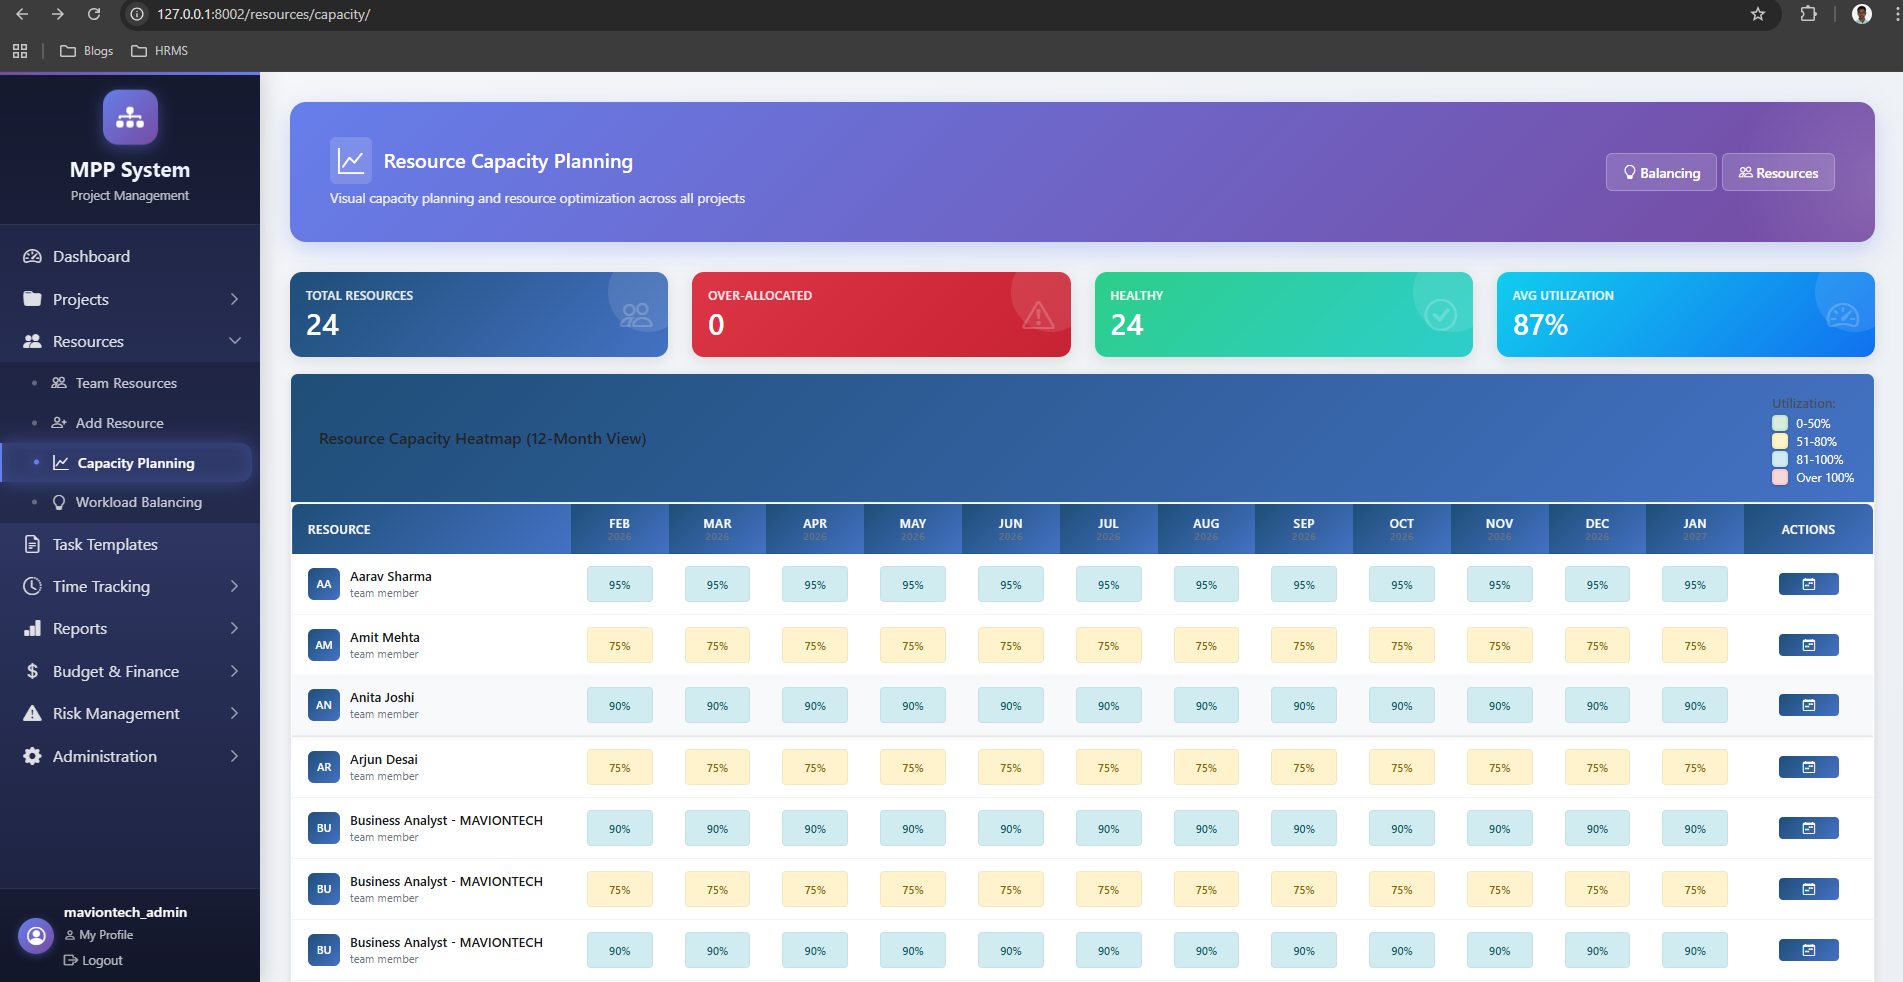The width and height of the screenshot is (1903, 982).
Task: Click the browser reload icon
Action: [94, 14]
